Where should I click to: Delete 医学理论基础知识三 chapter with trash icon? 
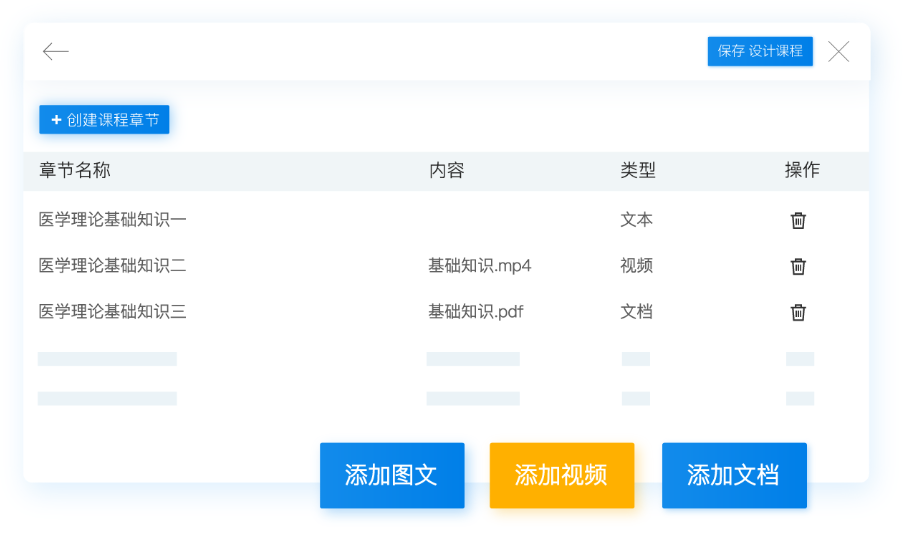(x=798, y=312)
